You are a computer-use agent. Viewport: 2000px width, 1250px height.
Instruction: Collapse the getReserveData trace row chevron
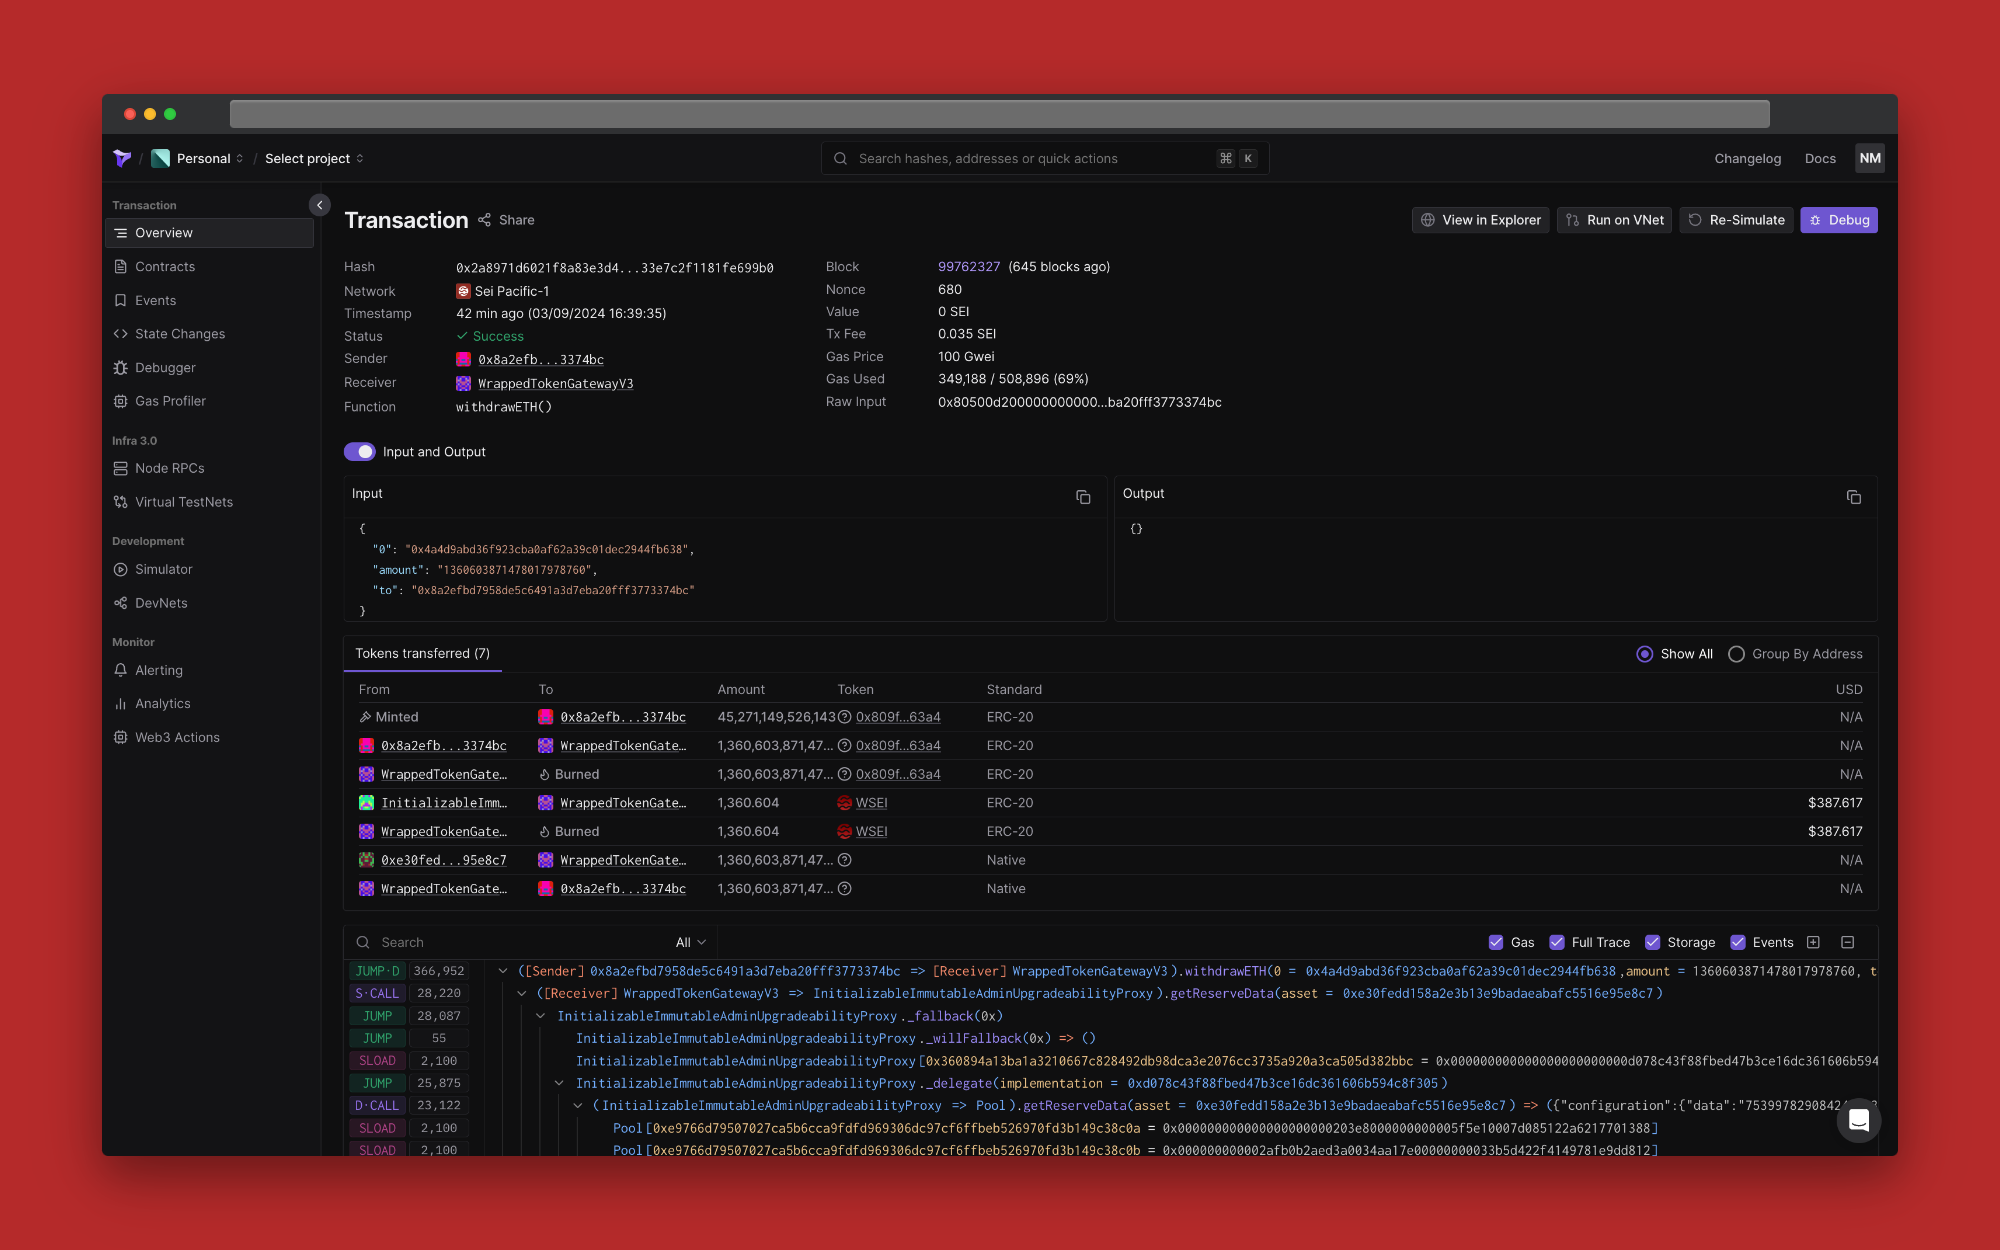(x=522, y=993)
